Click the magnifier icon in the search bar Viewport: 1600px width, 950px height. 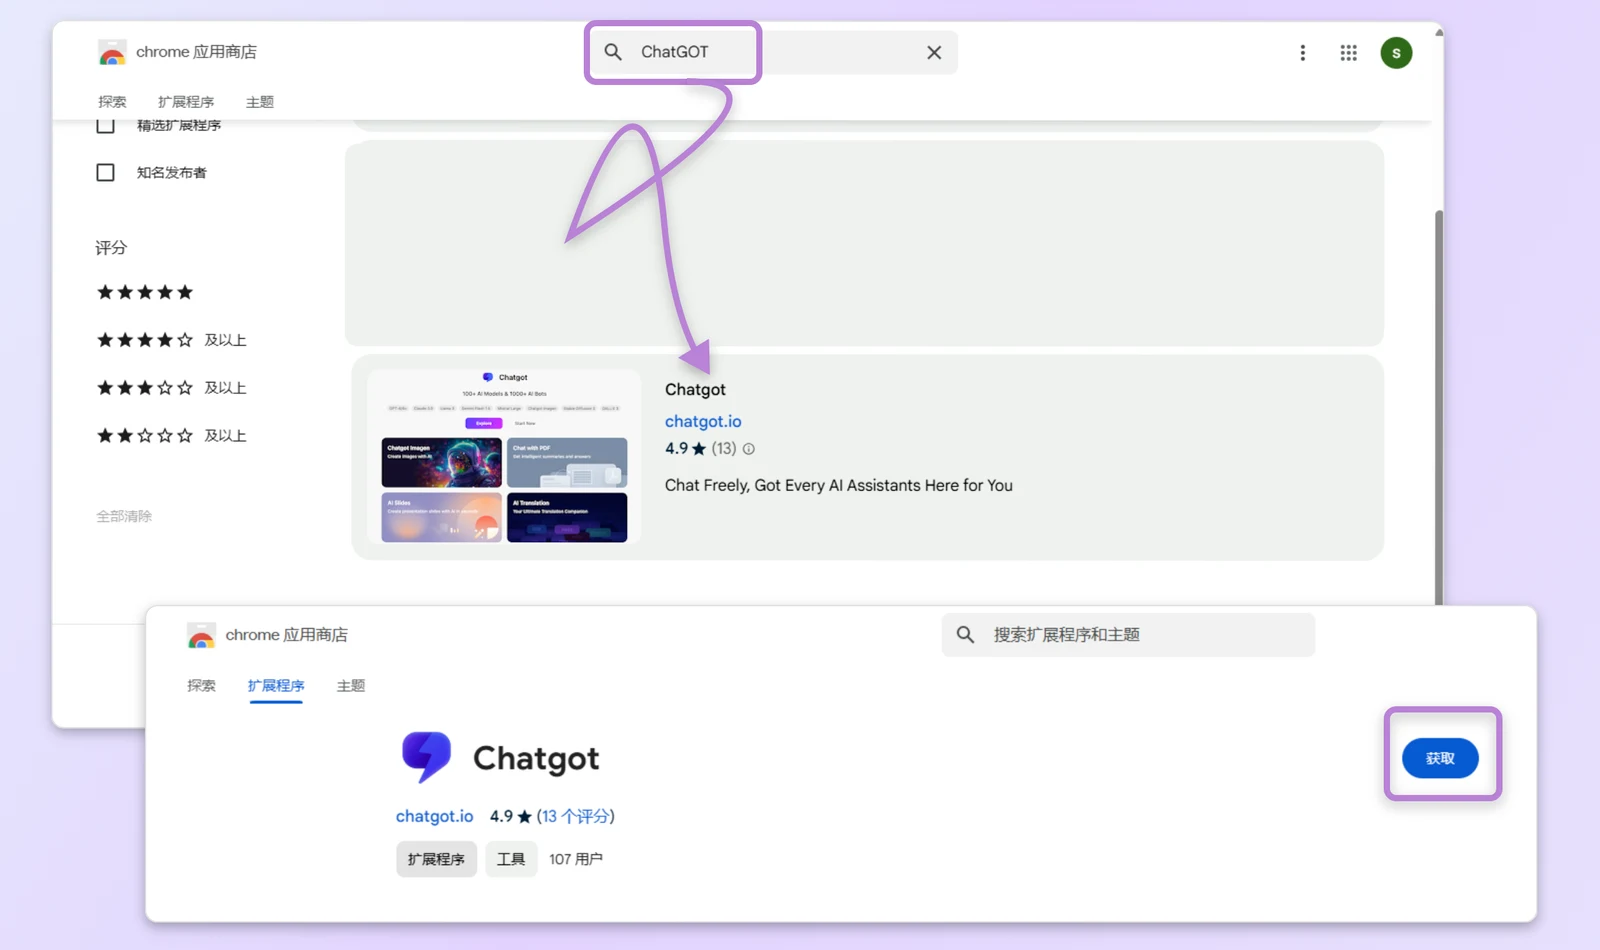point(613,52)
